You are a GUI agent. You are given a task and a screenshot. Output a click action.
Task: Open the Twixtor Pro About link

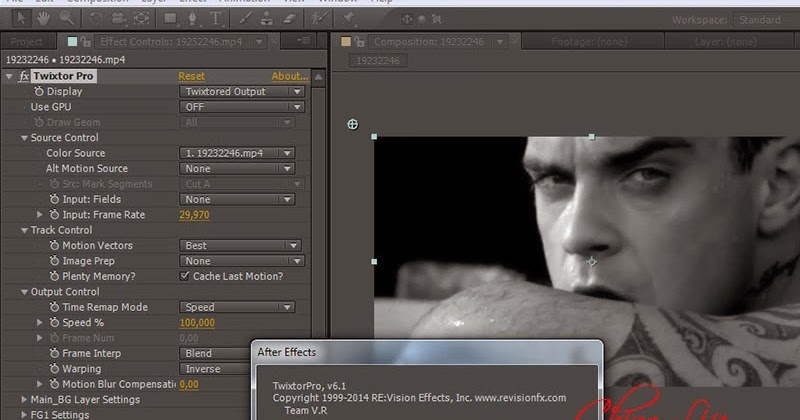(x=290, y=76)
